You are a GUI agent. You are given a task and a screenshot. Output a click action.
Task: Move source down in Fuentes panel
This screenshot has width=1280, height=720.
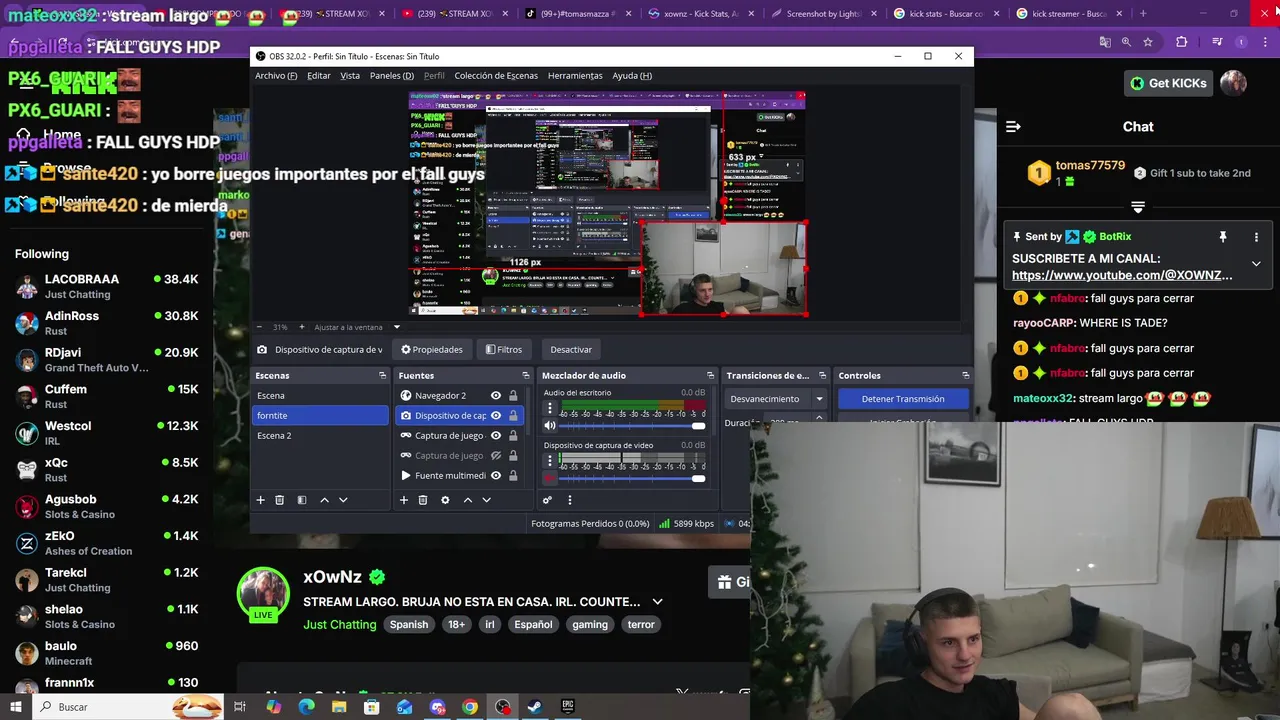click(x=486, y=500)
